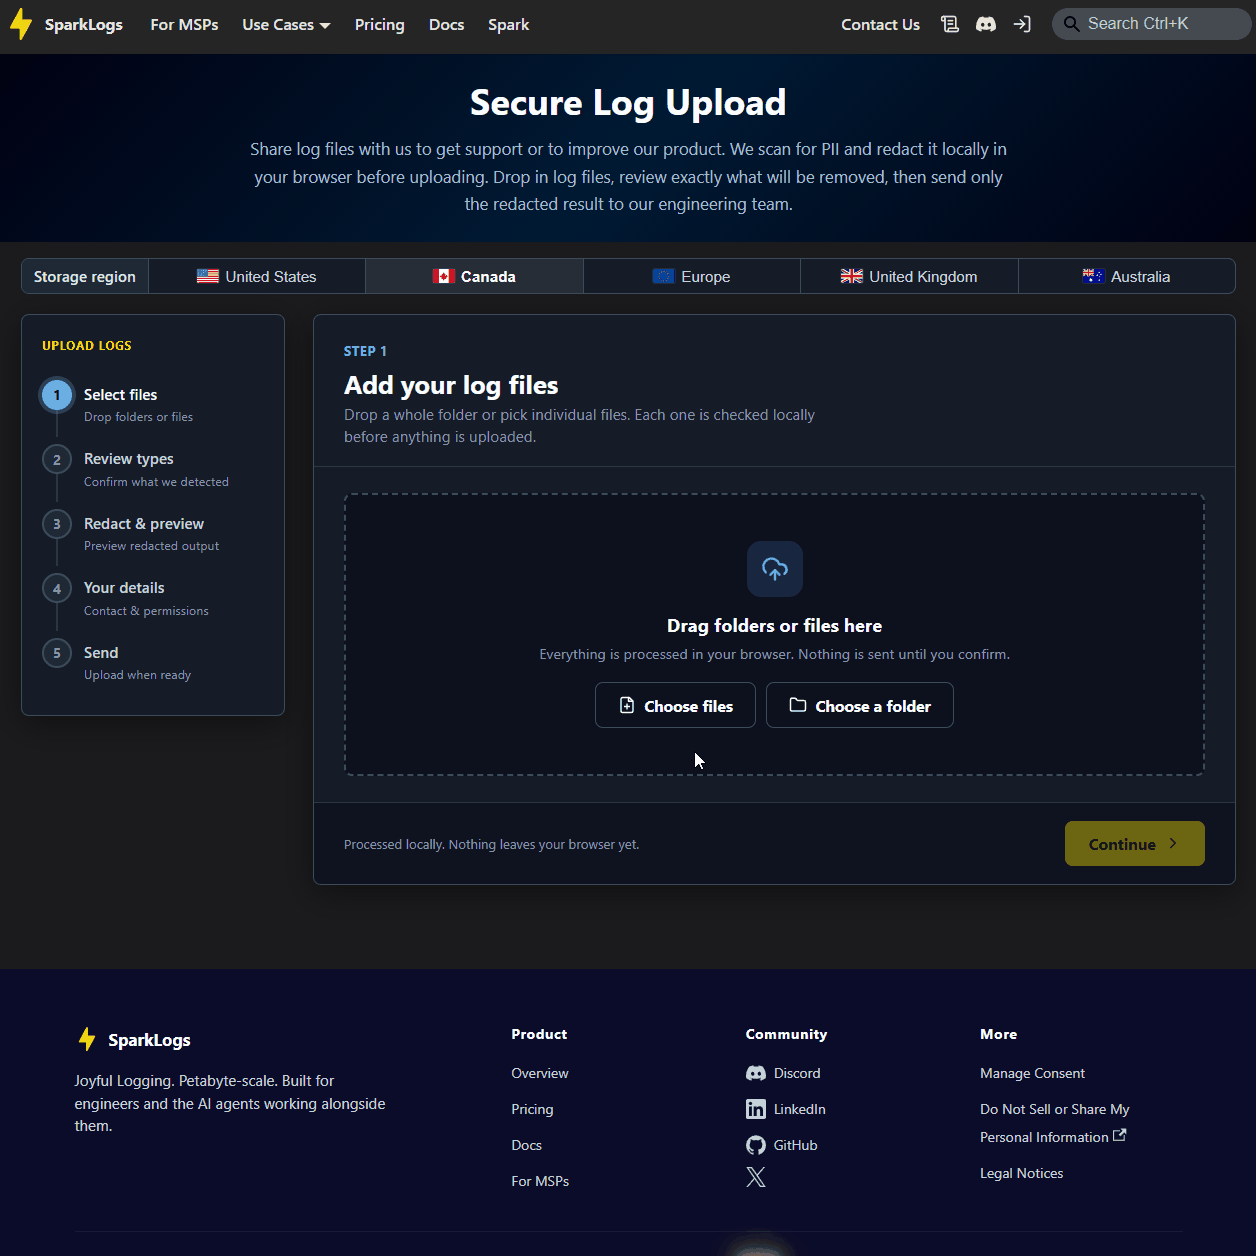
Task: Click the cloud upload icon
Action: pos(775,569)
